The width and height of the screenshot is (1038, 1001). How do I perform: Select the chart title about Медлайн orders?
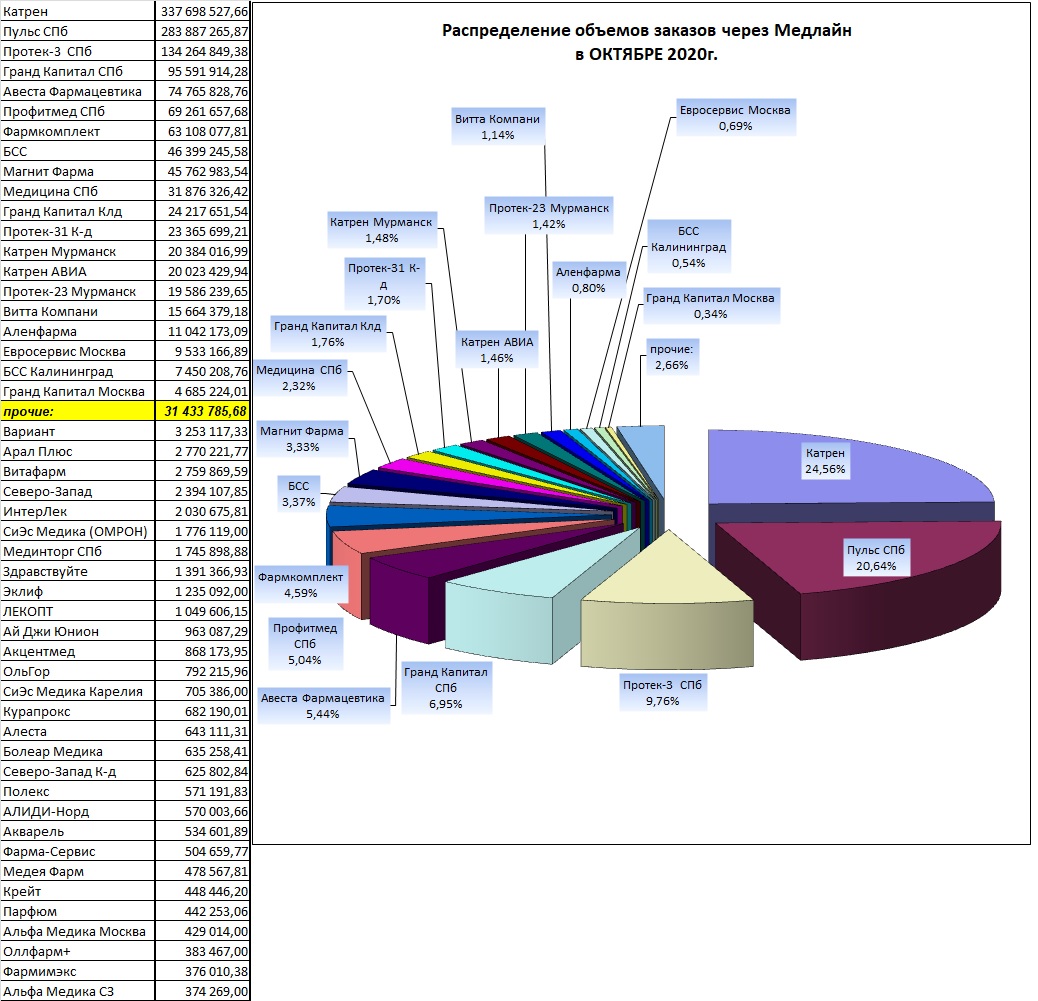646,42
